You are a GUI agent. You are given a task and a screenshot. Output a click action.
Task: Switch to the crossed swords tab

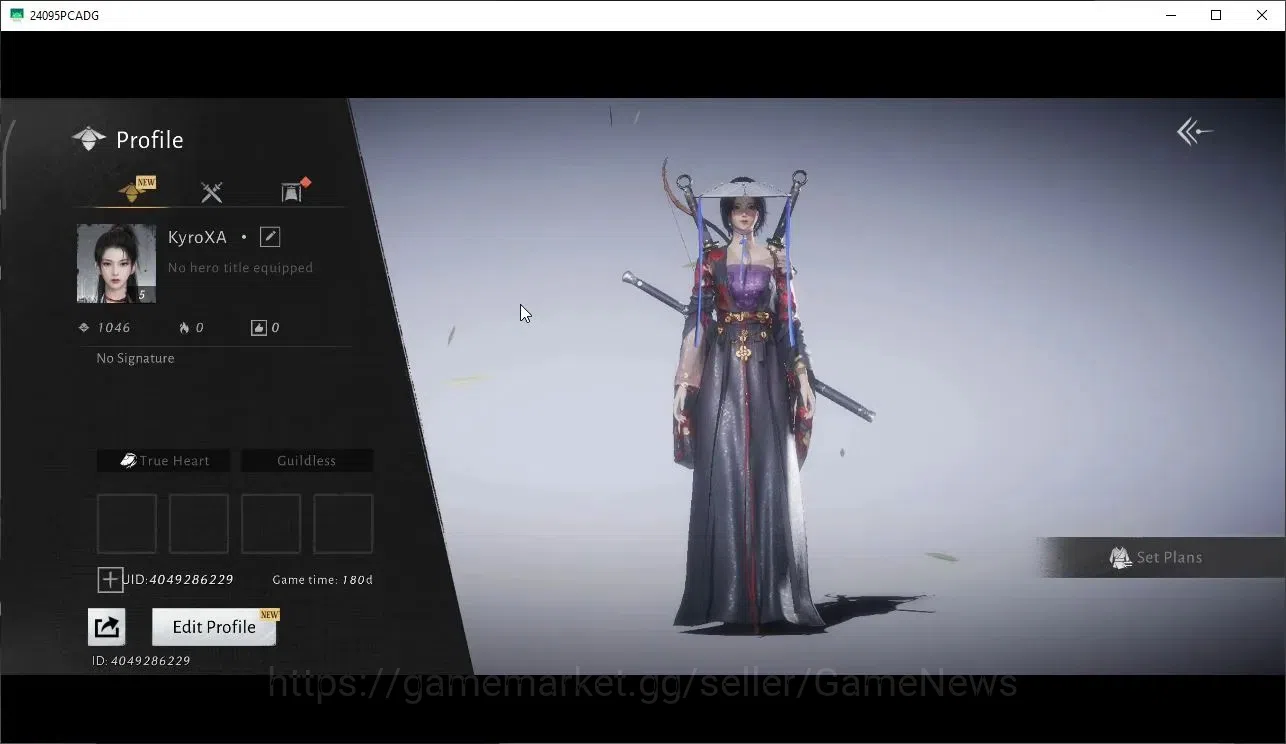click(x=211, y=192)
